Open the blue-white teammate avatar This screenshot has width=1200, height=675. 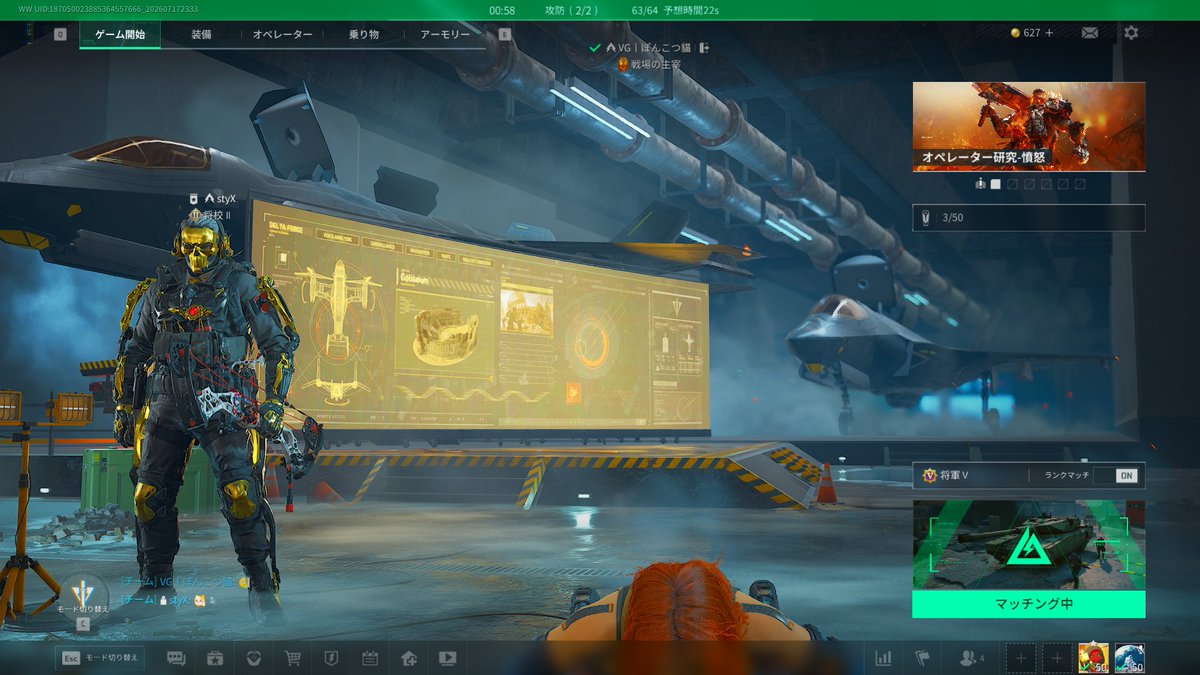pos(1130,658)
